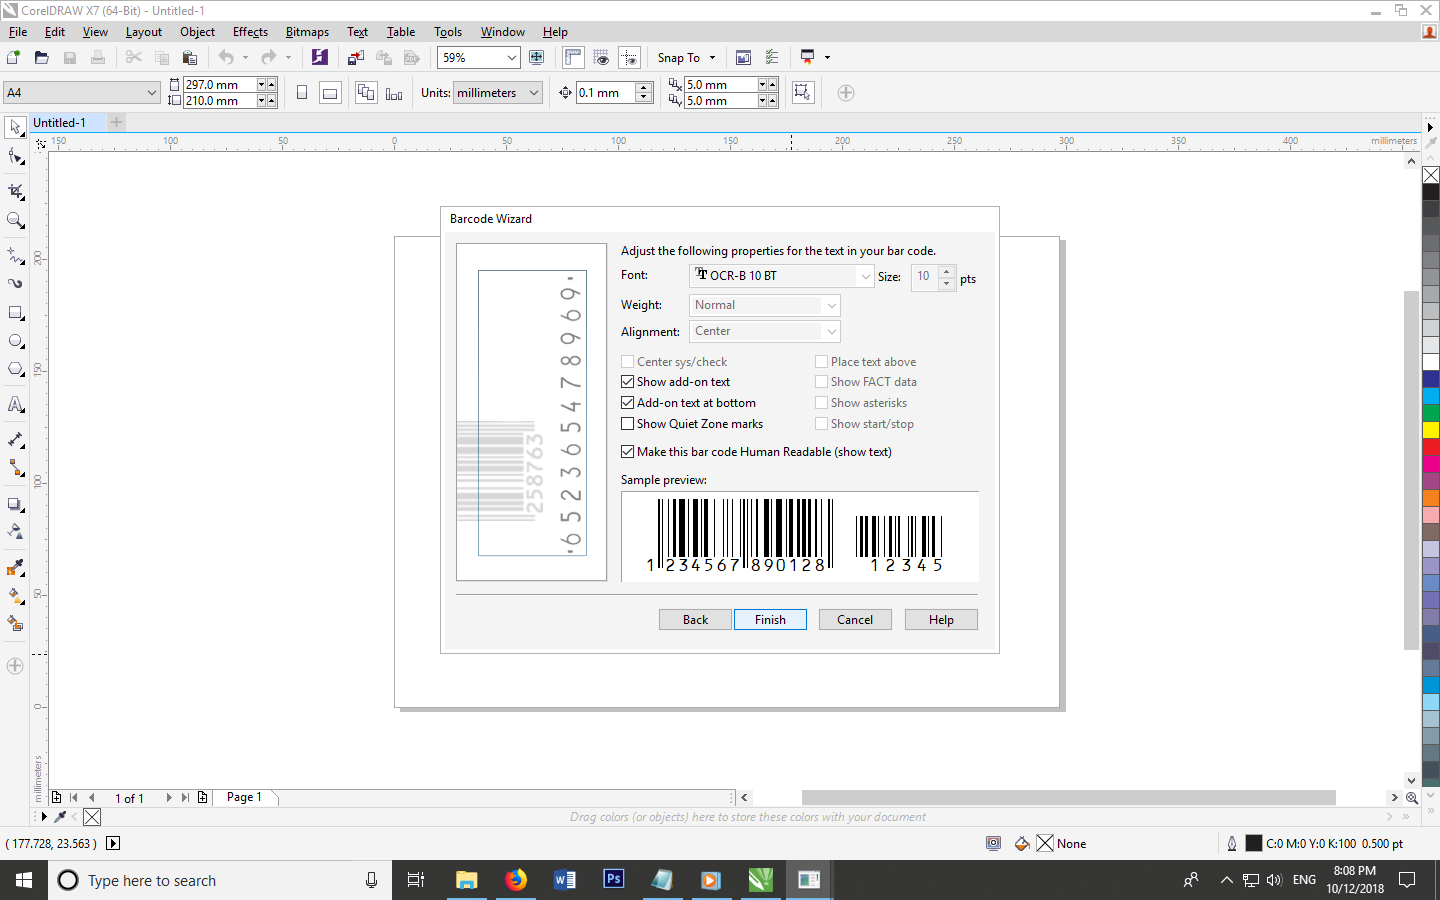
Task: Open the Font dropdown showing OCR-B 10 BT
Action: point(781,276)
